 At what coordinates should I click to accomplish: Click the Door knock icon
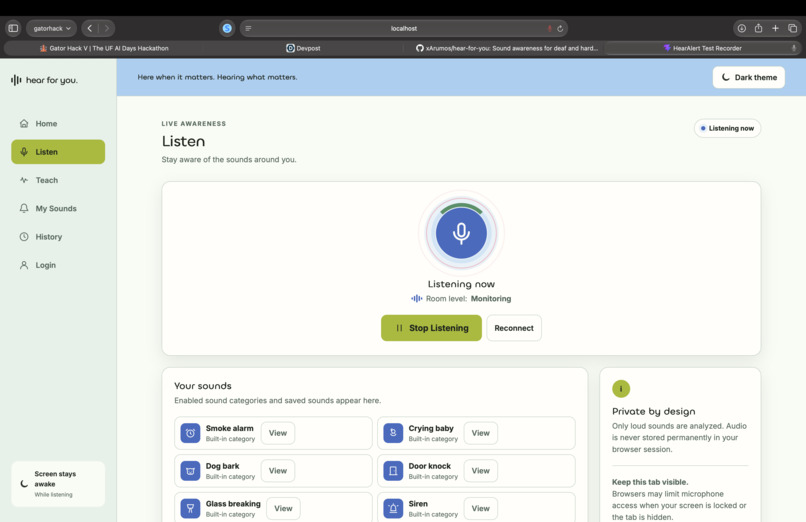[x=393, y=471]
